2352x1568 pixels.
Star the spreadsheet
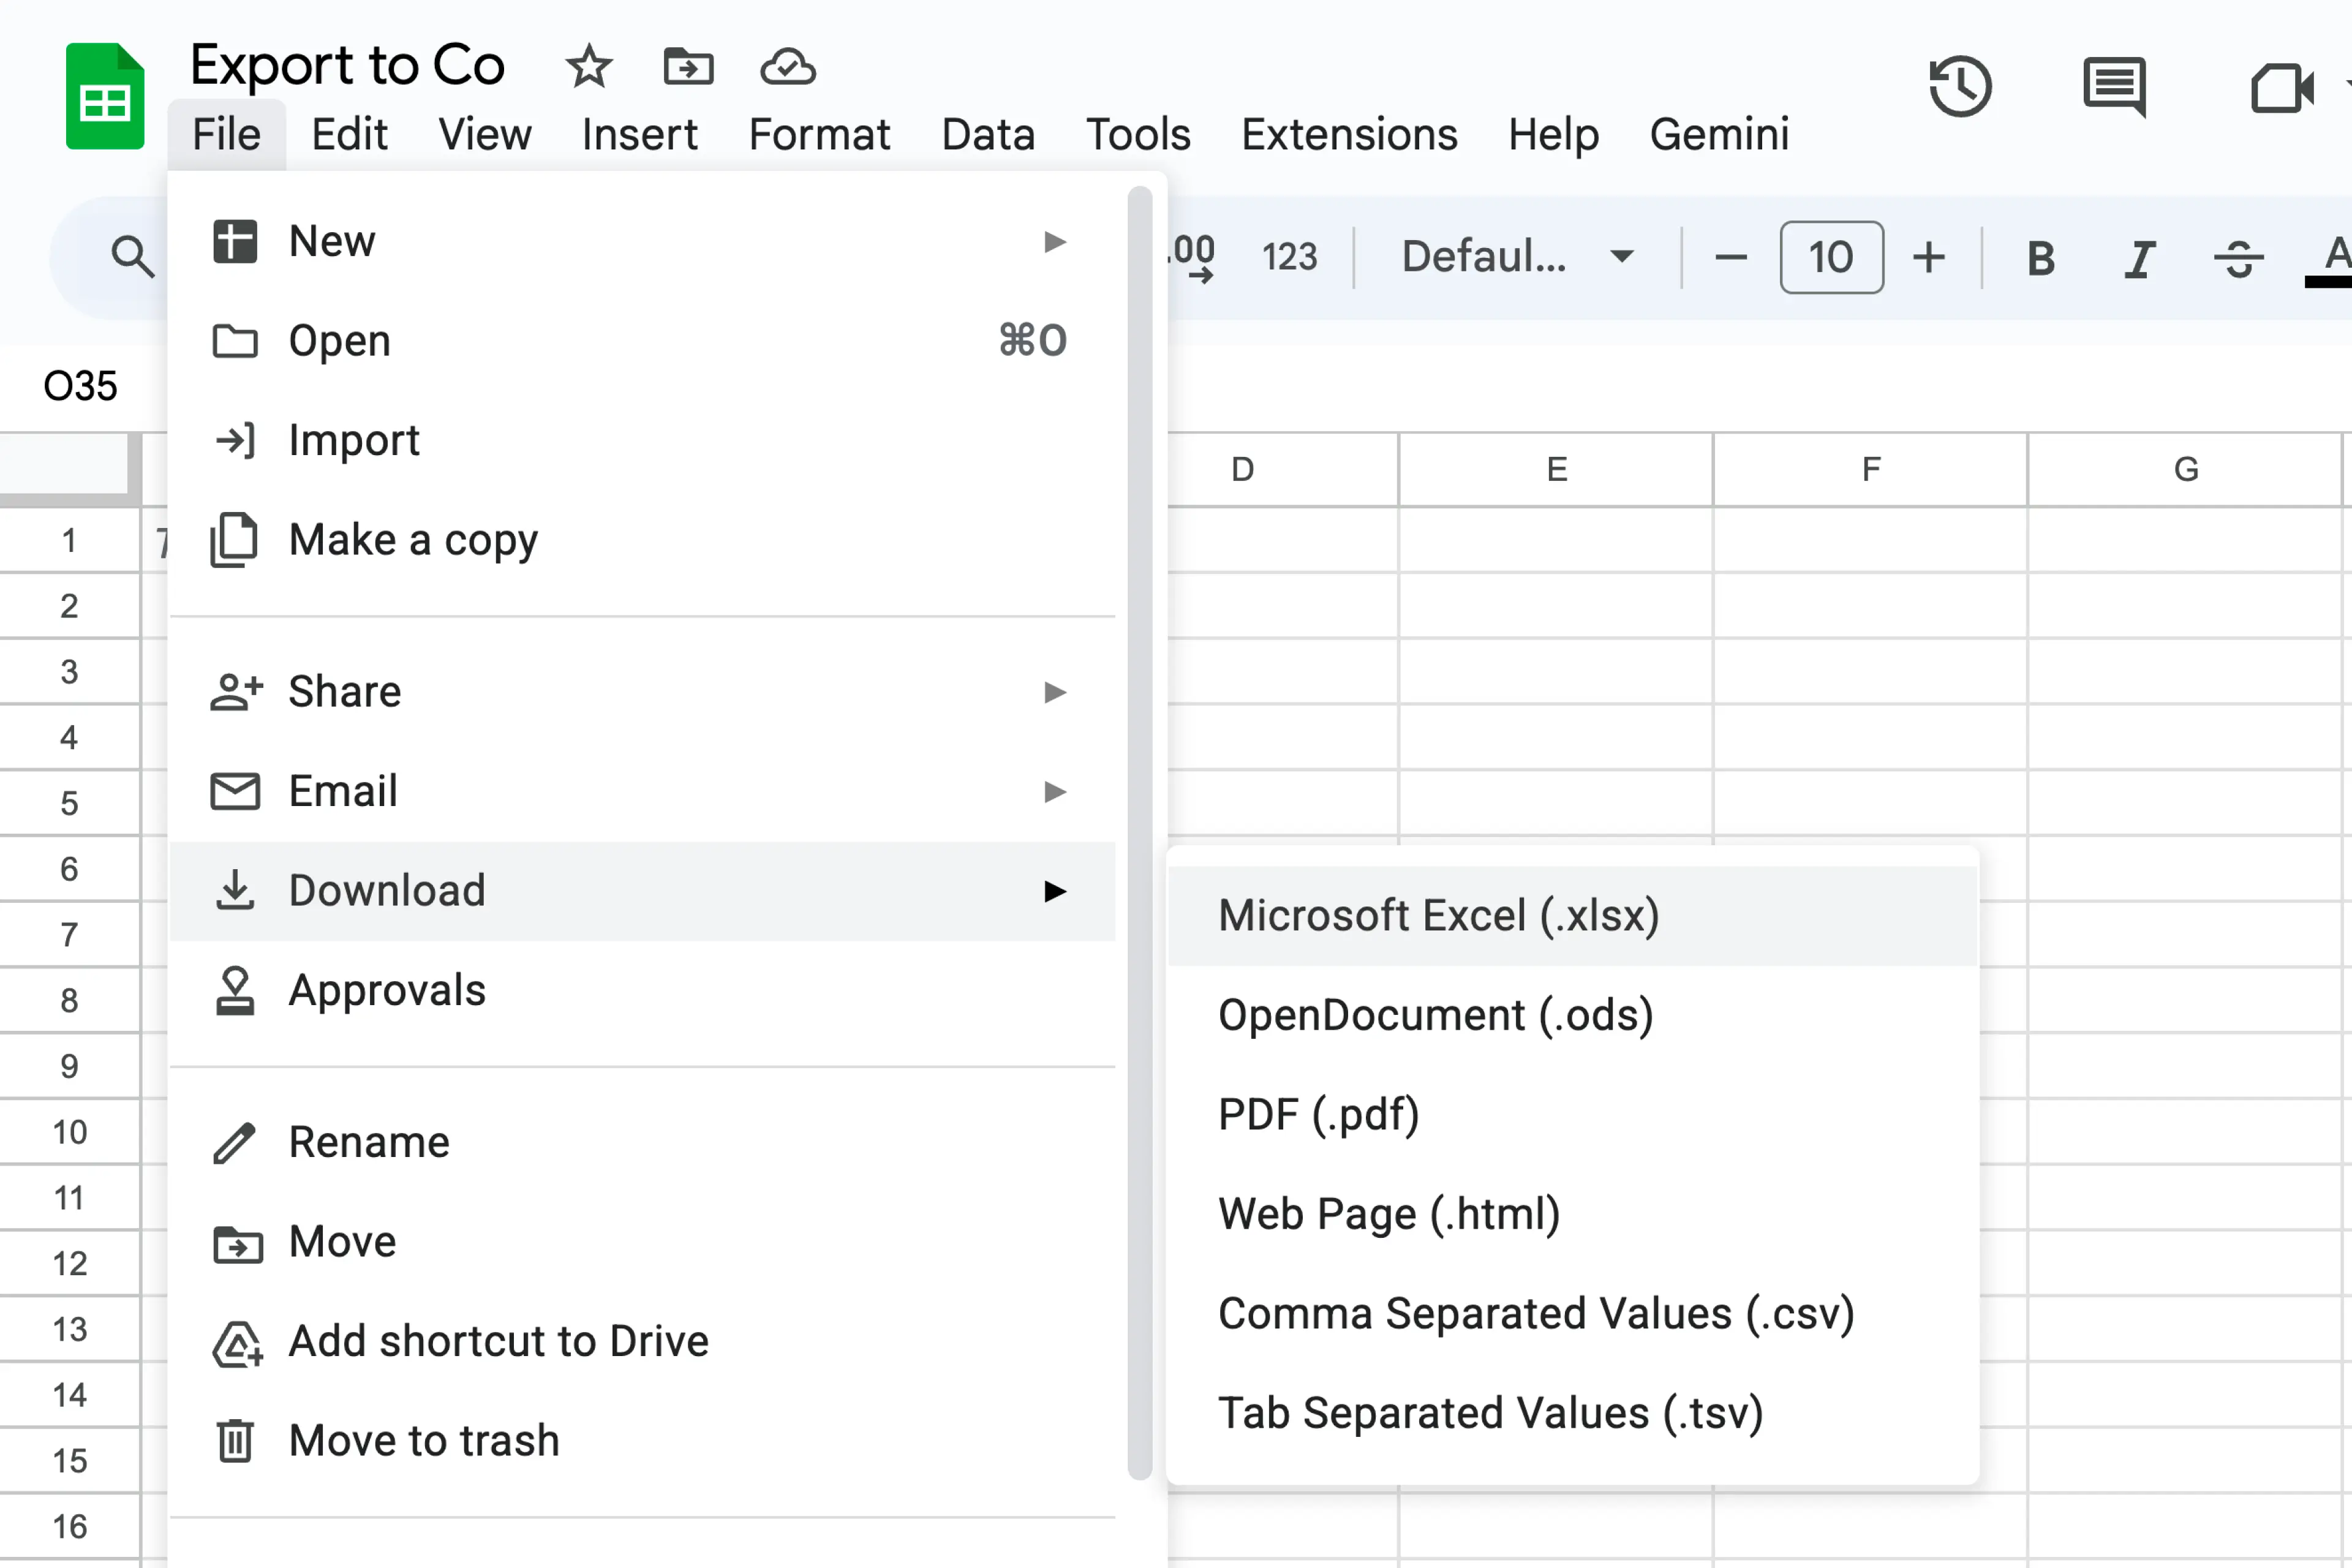tap(589, 67)
